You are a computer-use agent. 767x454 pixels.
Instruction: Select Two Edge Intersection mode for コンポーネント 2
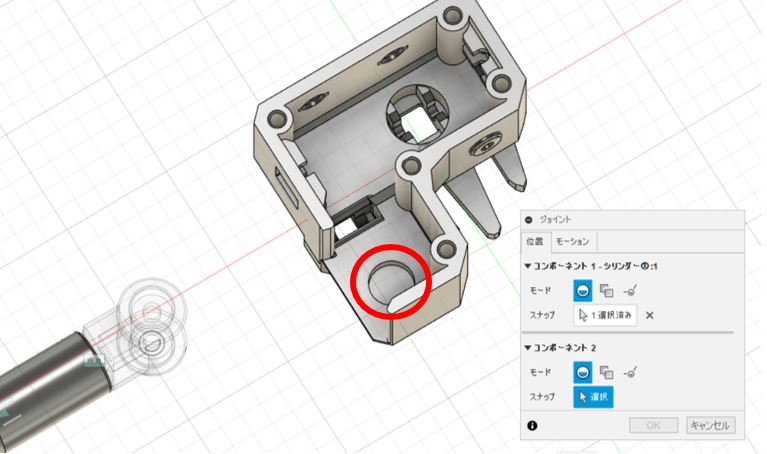point(630,373)
